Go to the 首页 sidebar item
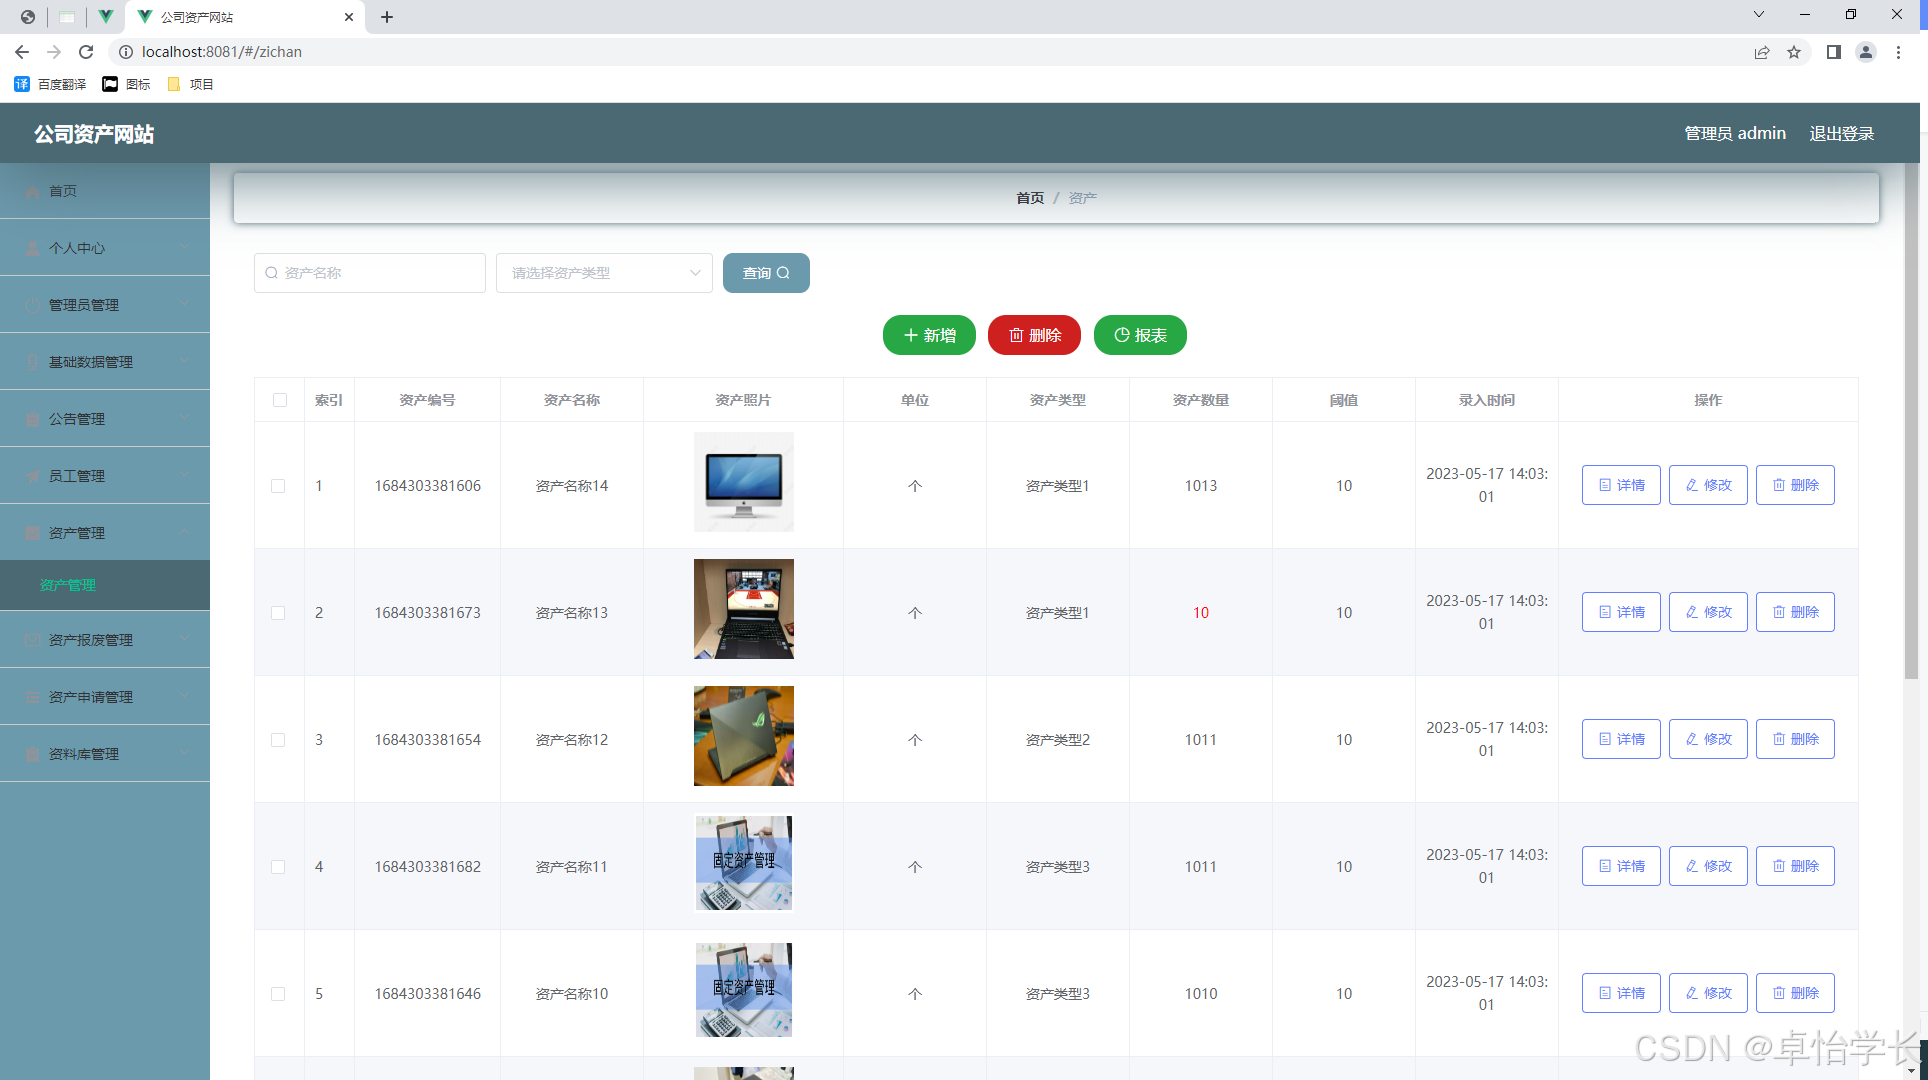Image resolution: width=1928 pixels, height=1080 pixels. click(63, 191)
